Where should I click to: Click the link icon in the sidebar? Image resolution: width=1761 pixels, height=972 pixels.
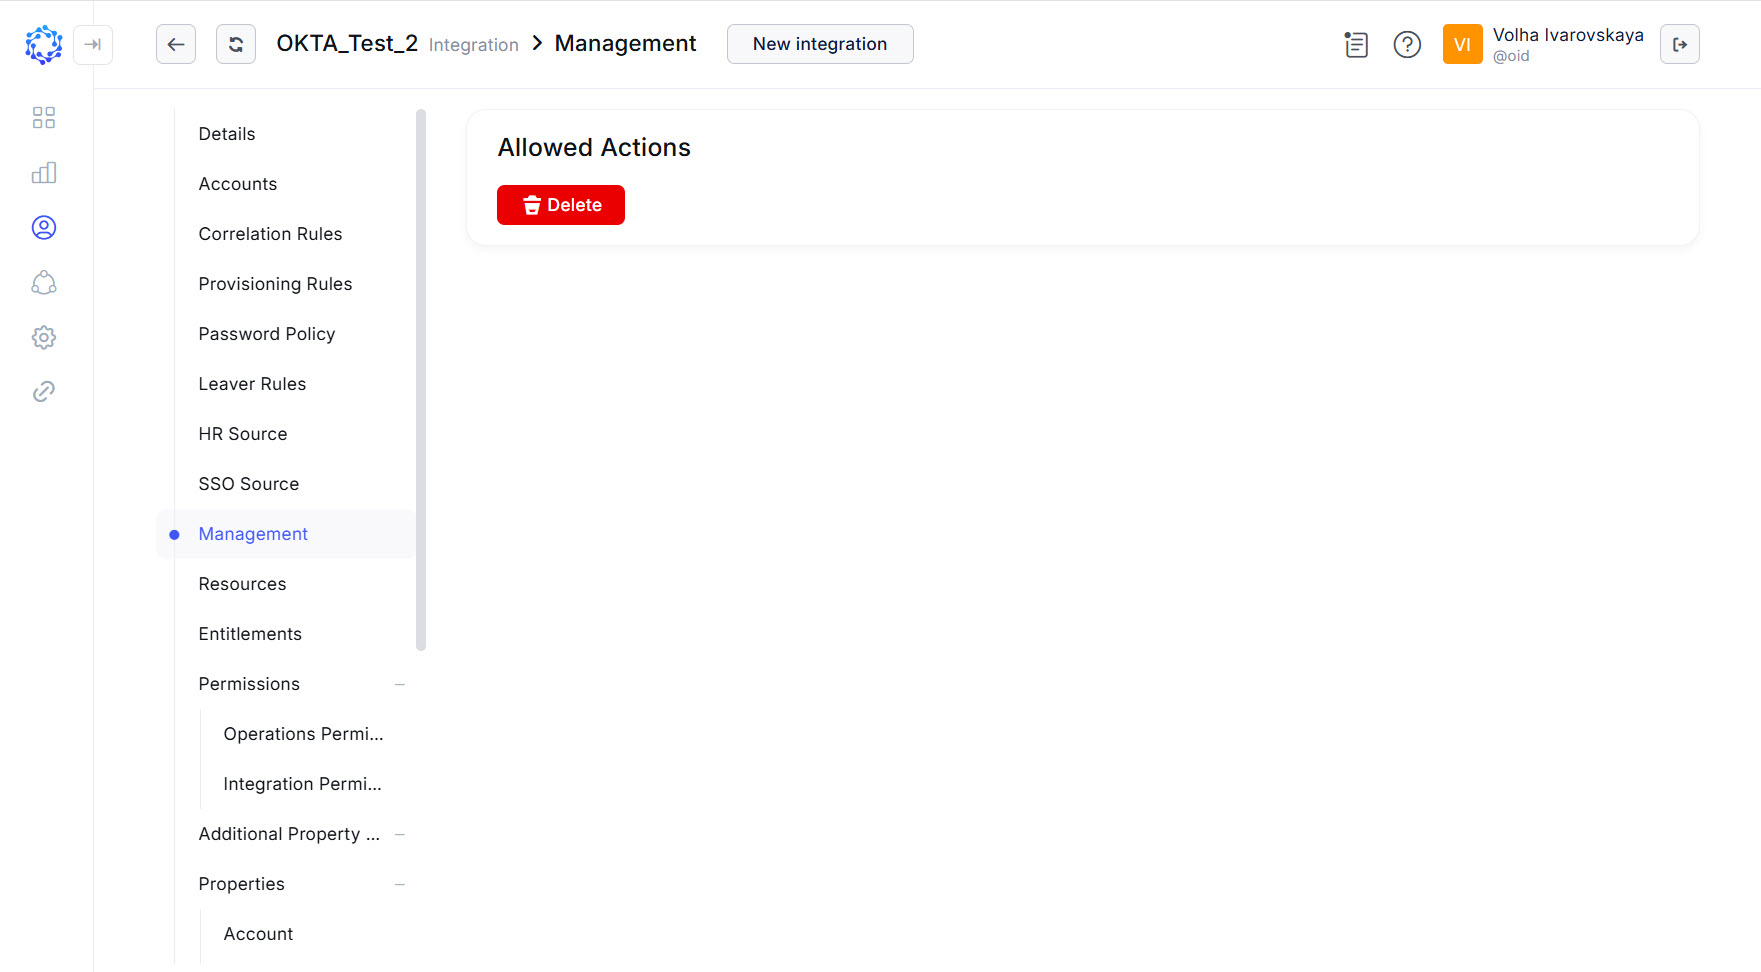[43, 390]
